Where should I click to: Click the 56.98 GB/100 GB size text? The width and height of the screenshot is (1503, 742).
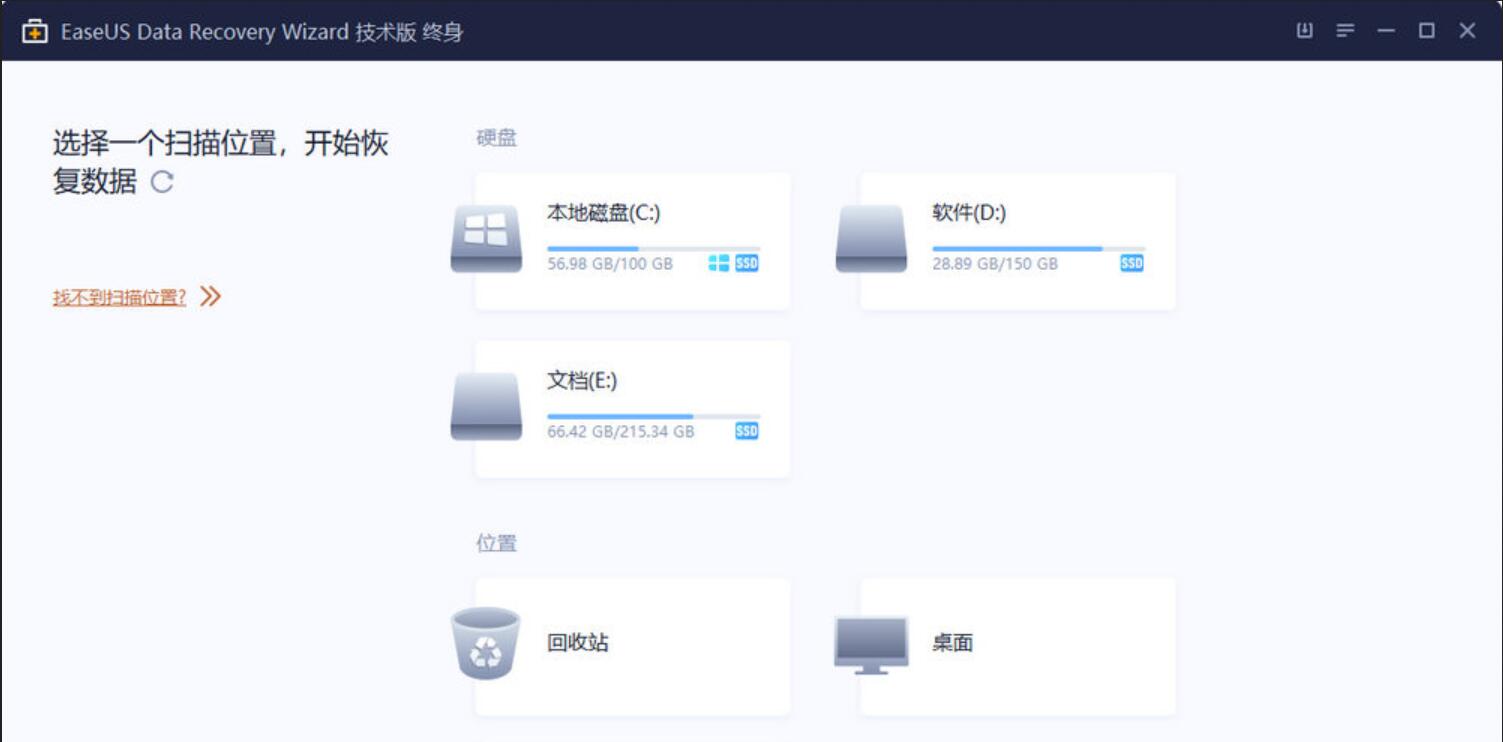610,264
